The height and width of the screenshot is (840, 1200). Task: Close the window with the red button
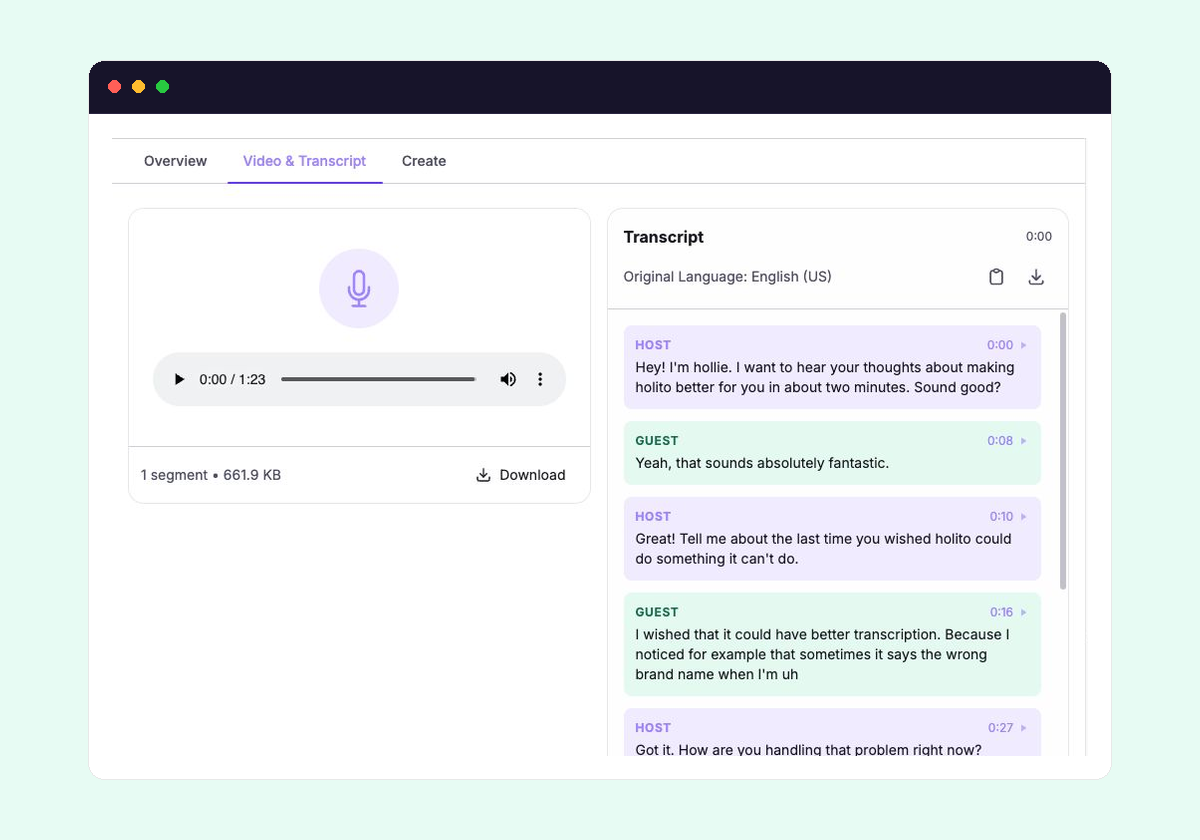coord(114,87)
